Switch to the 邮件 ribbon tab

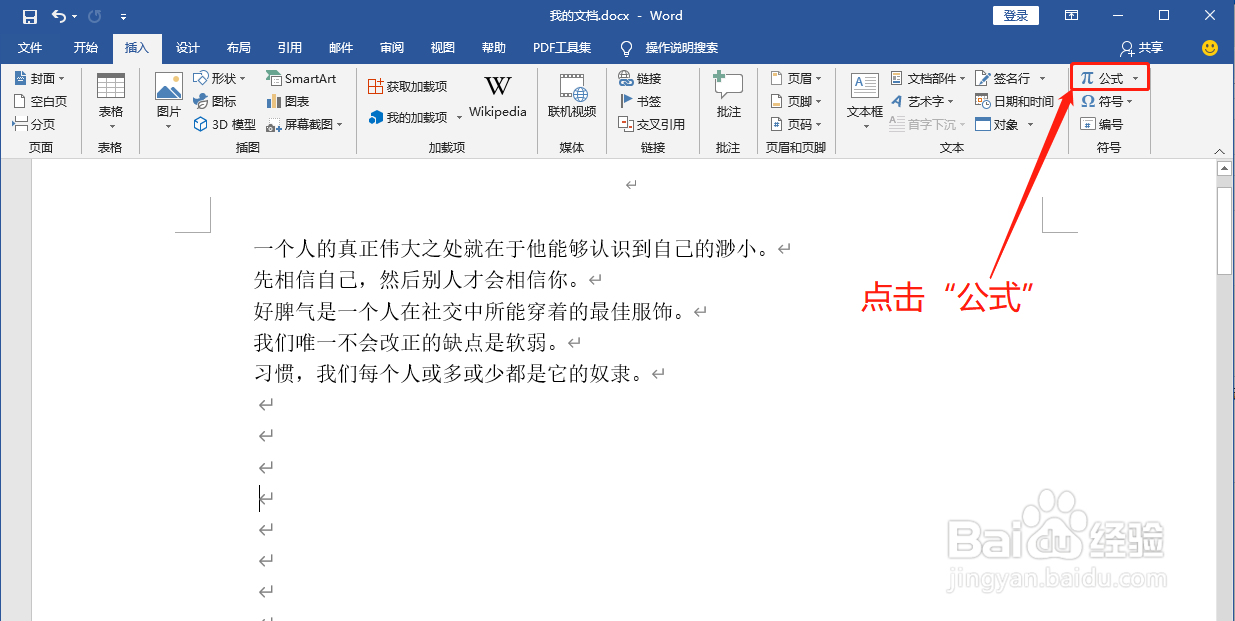click(x=341, y=47)
